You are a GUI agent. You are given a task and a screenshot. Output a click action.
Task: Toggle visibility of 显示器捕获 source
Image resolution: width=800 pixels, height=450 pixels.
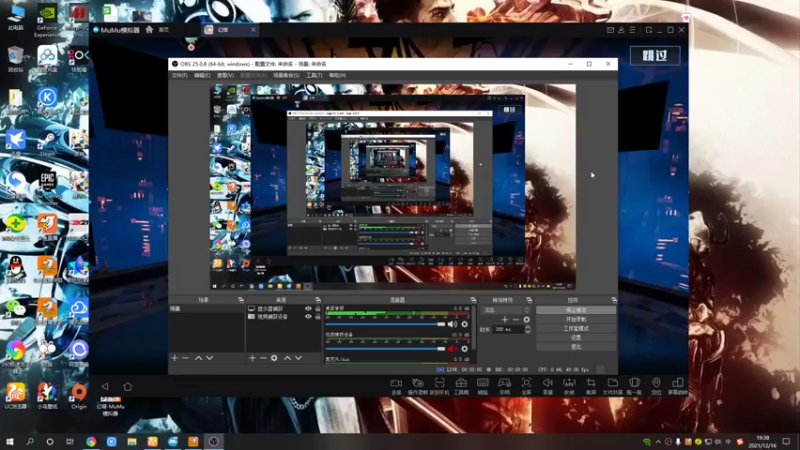308,309
